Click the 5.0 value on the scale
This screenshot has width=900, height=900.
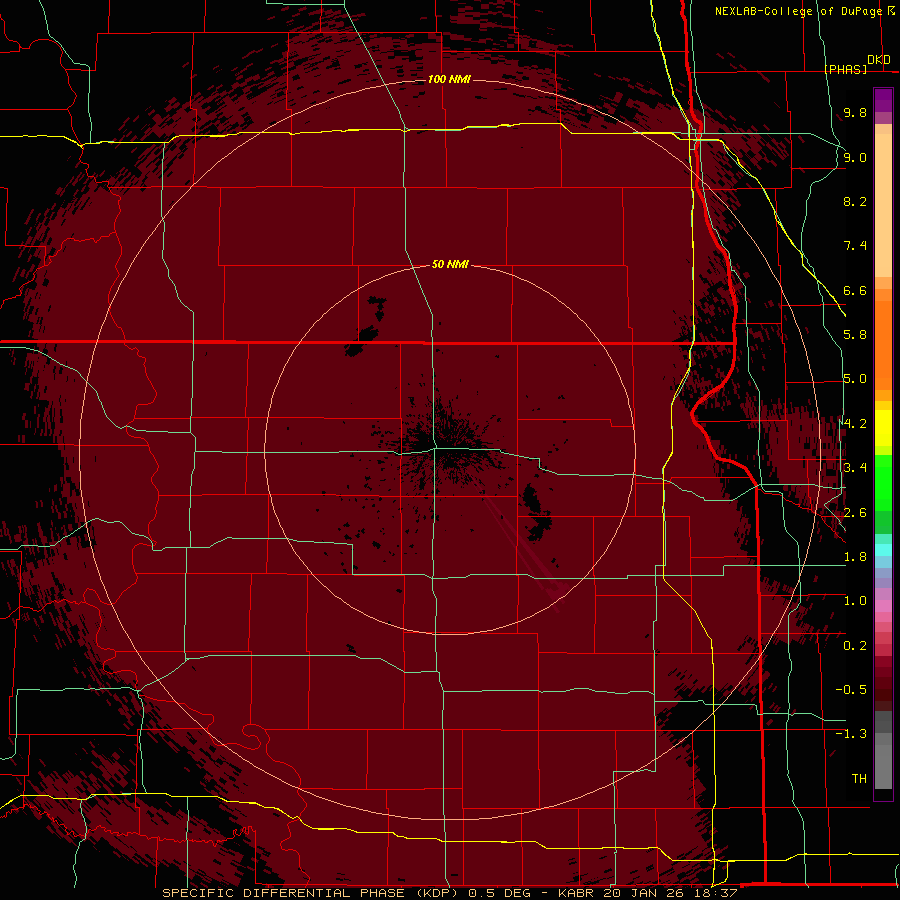tap(855, 379)
